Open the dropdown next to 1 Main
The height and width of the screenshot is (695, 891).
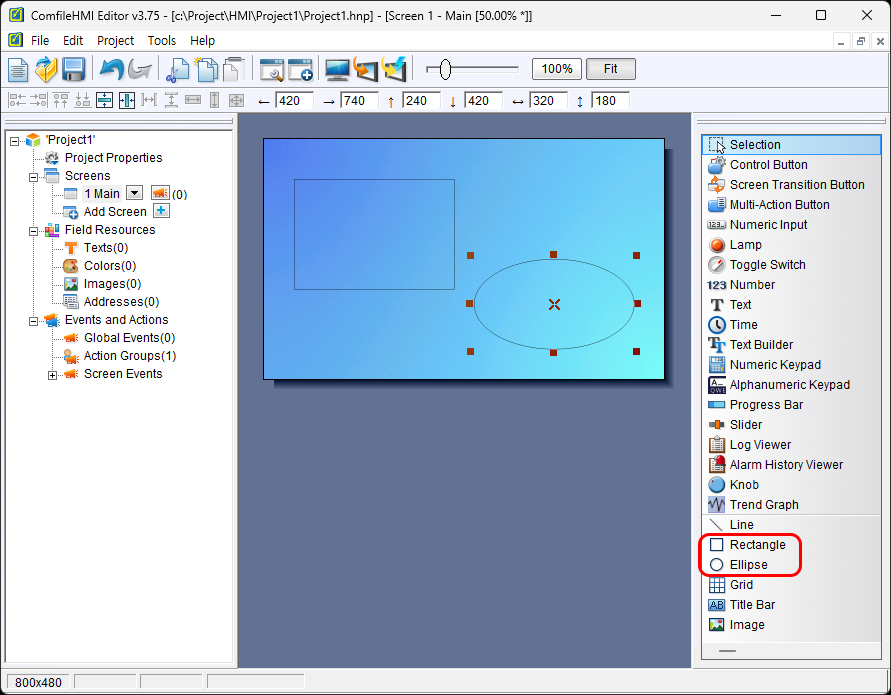[x=134, y=193]
